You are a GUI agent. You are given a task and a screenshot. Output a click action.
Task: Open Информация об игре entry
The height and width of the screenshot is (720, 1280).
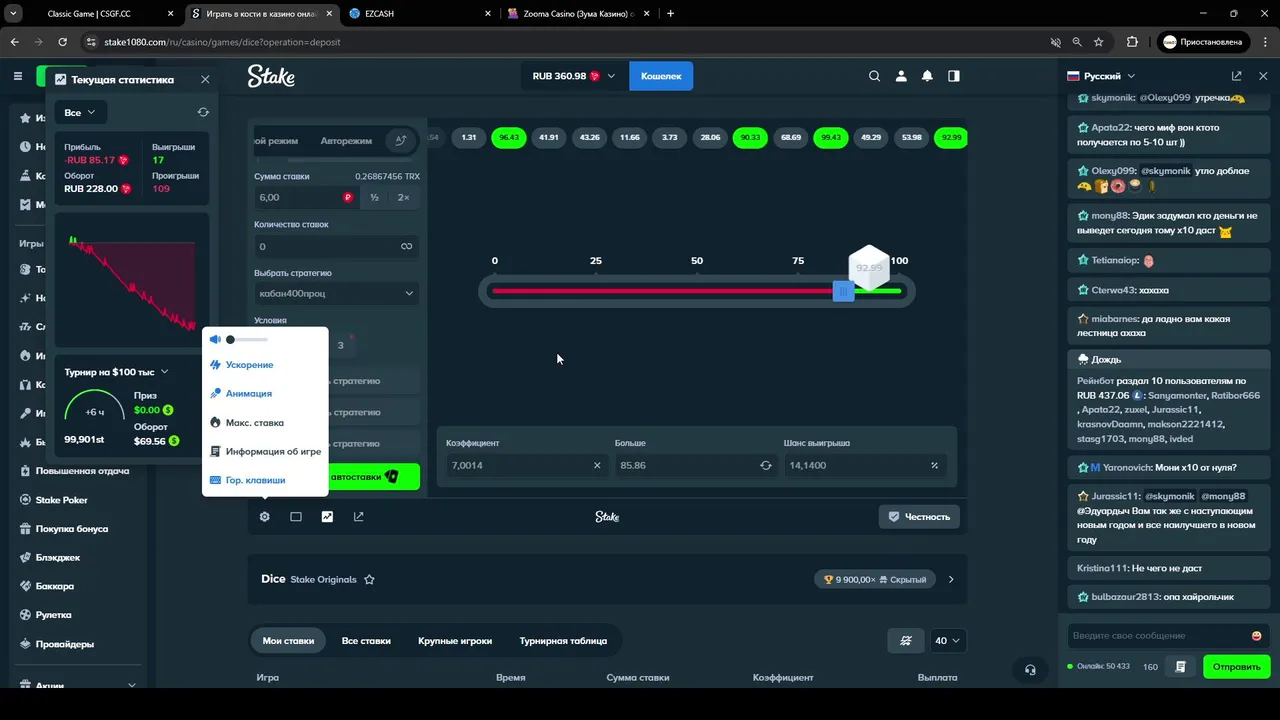265,452
